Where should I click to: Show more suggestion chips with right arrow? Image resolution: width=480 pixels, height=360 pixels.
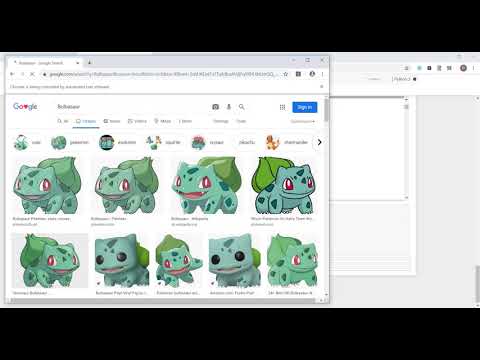click(319, 142)
